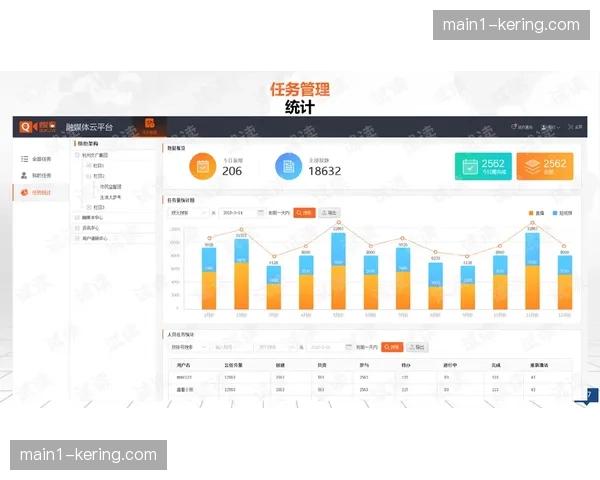The width and height of the screenshot is (600, 480).
Task: Click export button in personnel section
Action: (x=417, y=347)
